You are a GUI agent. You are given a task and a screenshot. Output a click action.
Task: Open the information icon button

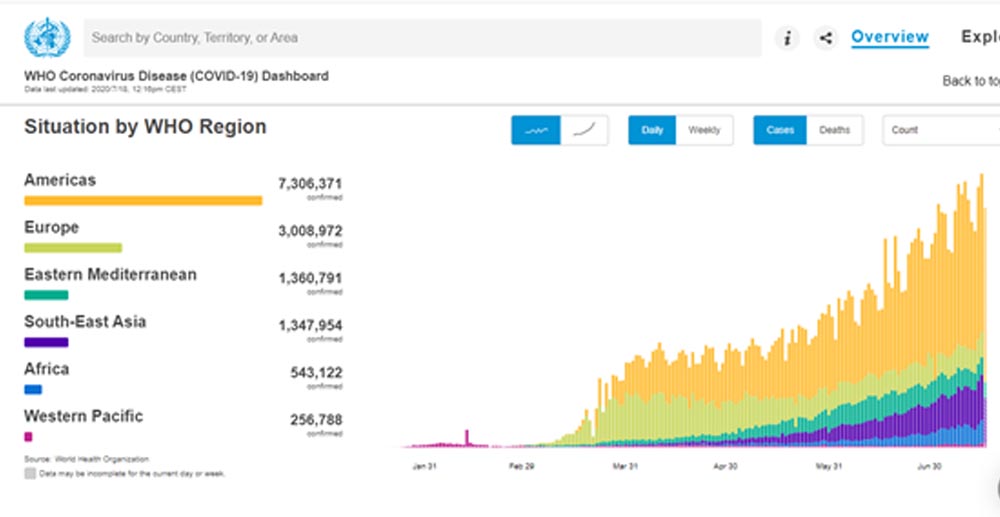tap(788, 38)
